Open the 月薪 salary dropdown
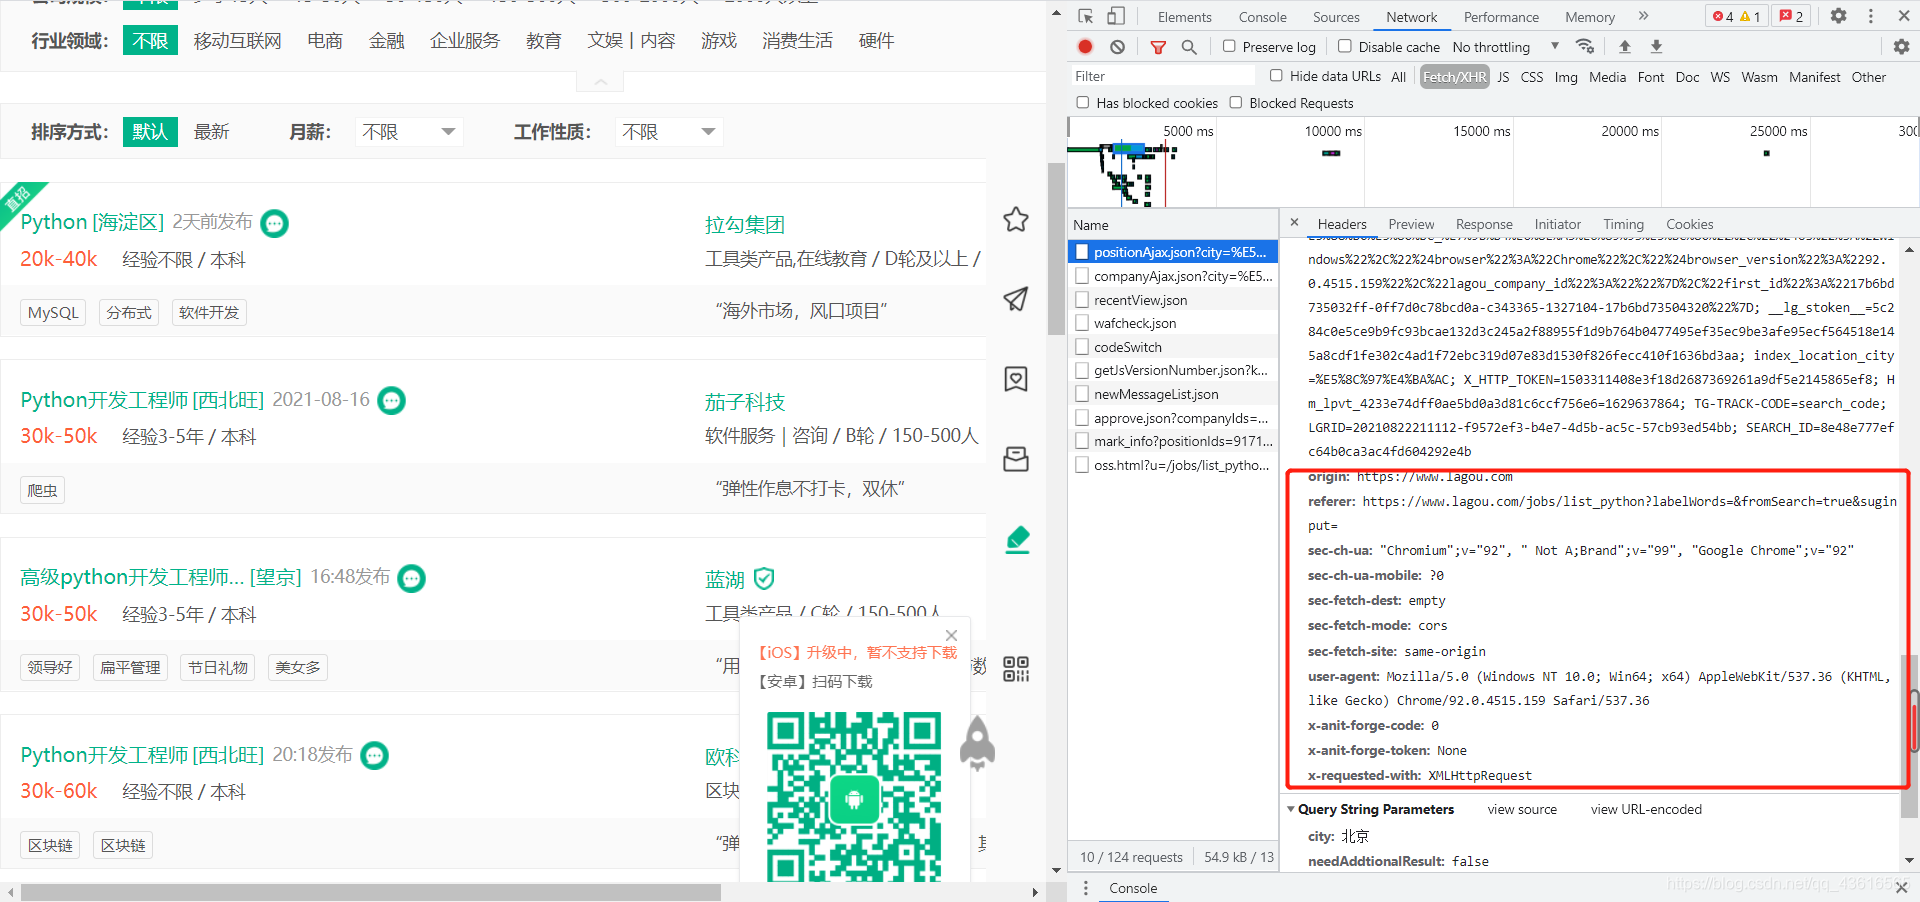Viewport: 1920px width, 902px height. coord(408,131)
